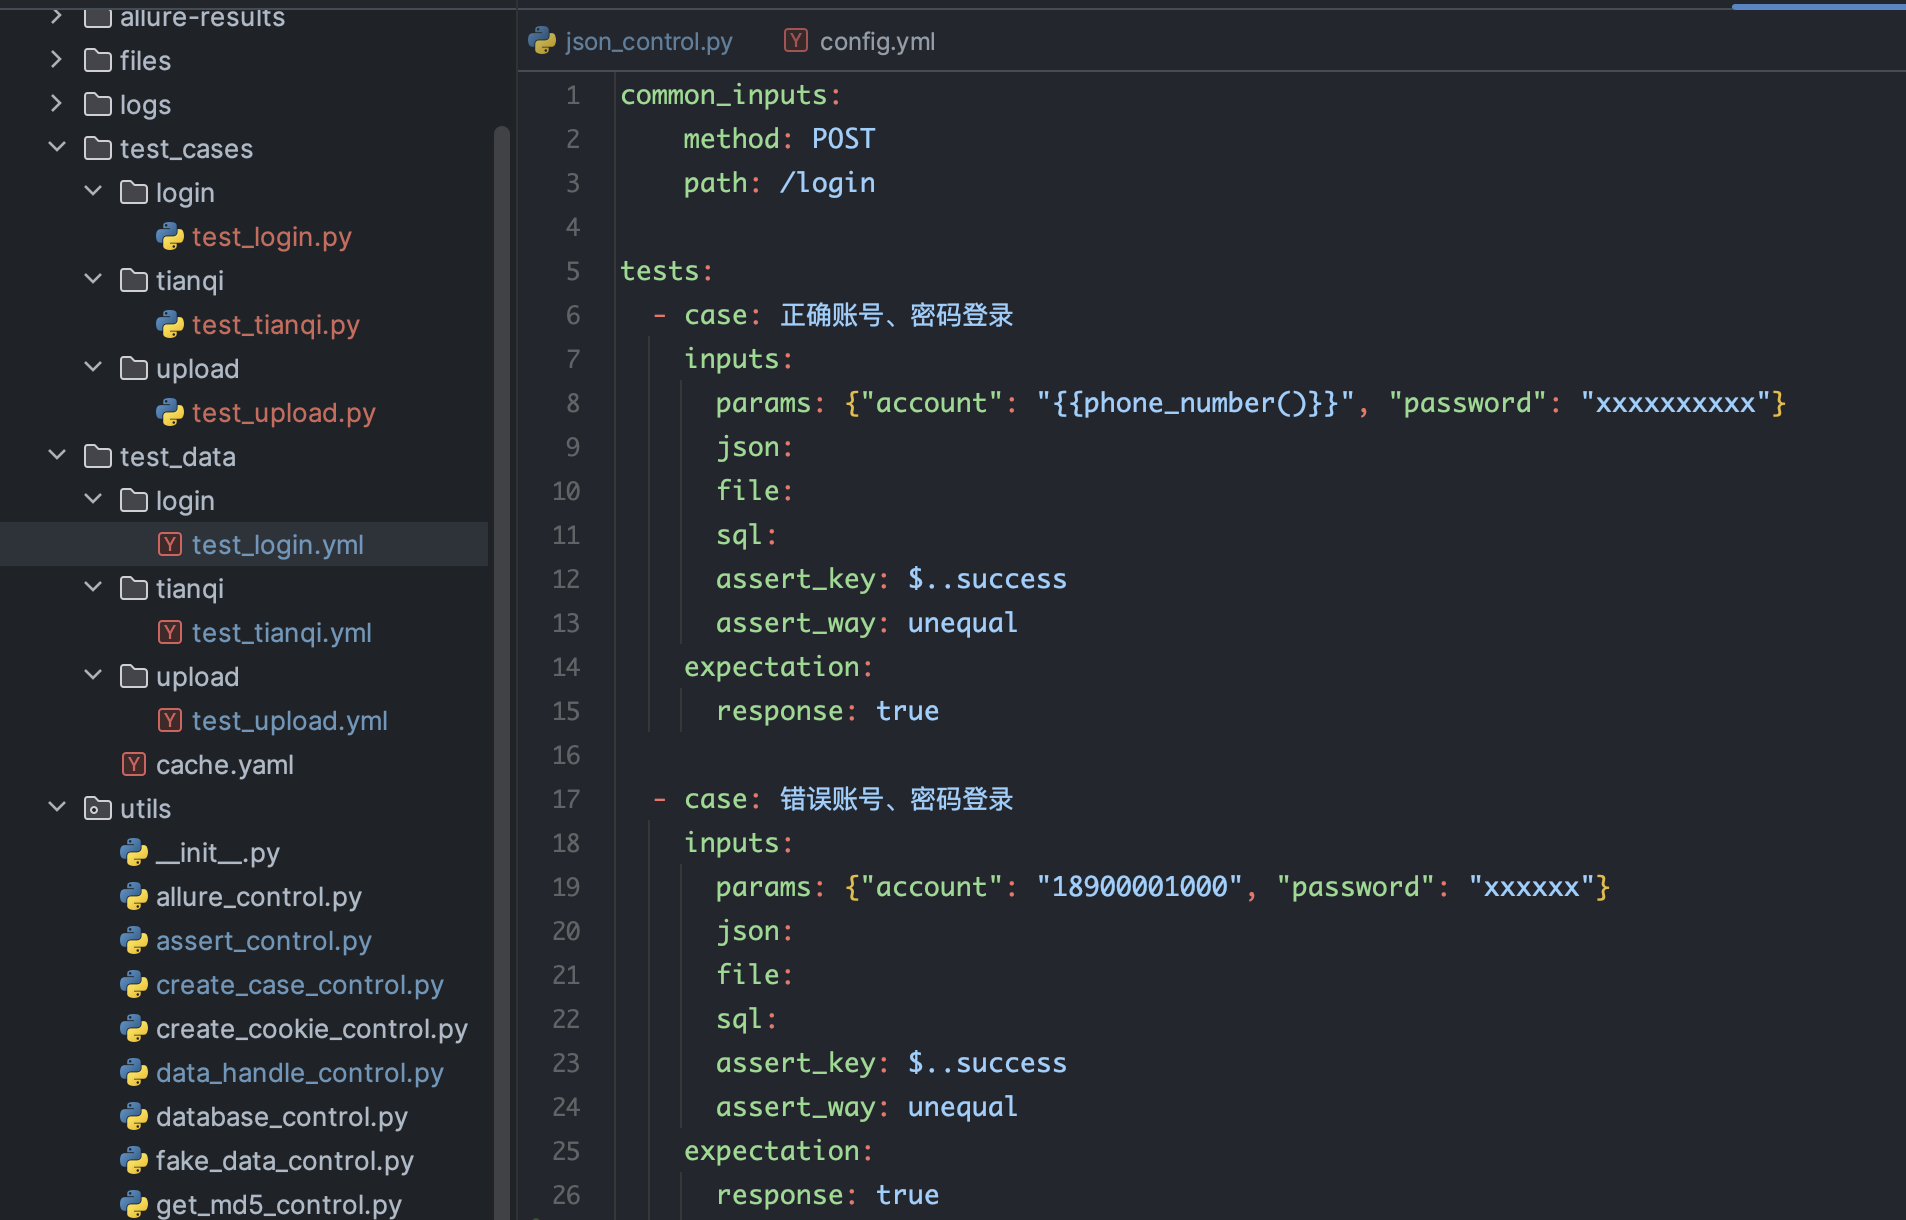This screenshot has height=1220, width=1906.
Task: Expand the files folder chevron
Action: tap(57, 60)
